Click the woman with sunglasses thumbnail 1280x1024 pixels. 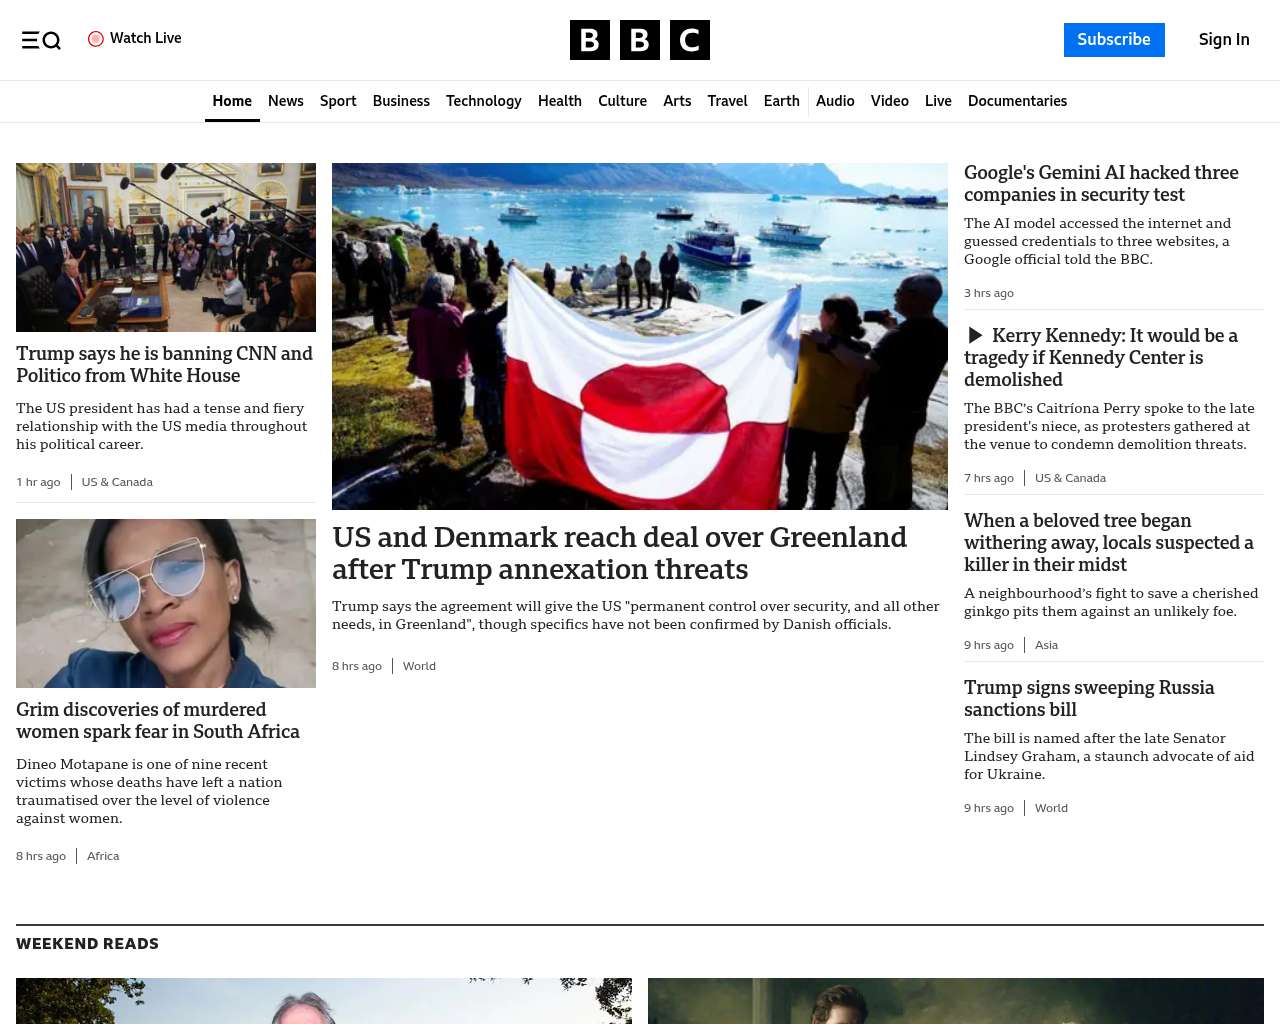(x=166, y=603)
